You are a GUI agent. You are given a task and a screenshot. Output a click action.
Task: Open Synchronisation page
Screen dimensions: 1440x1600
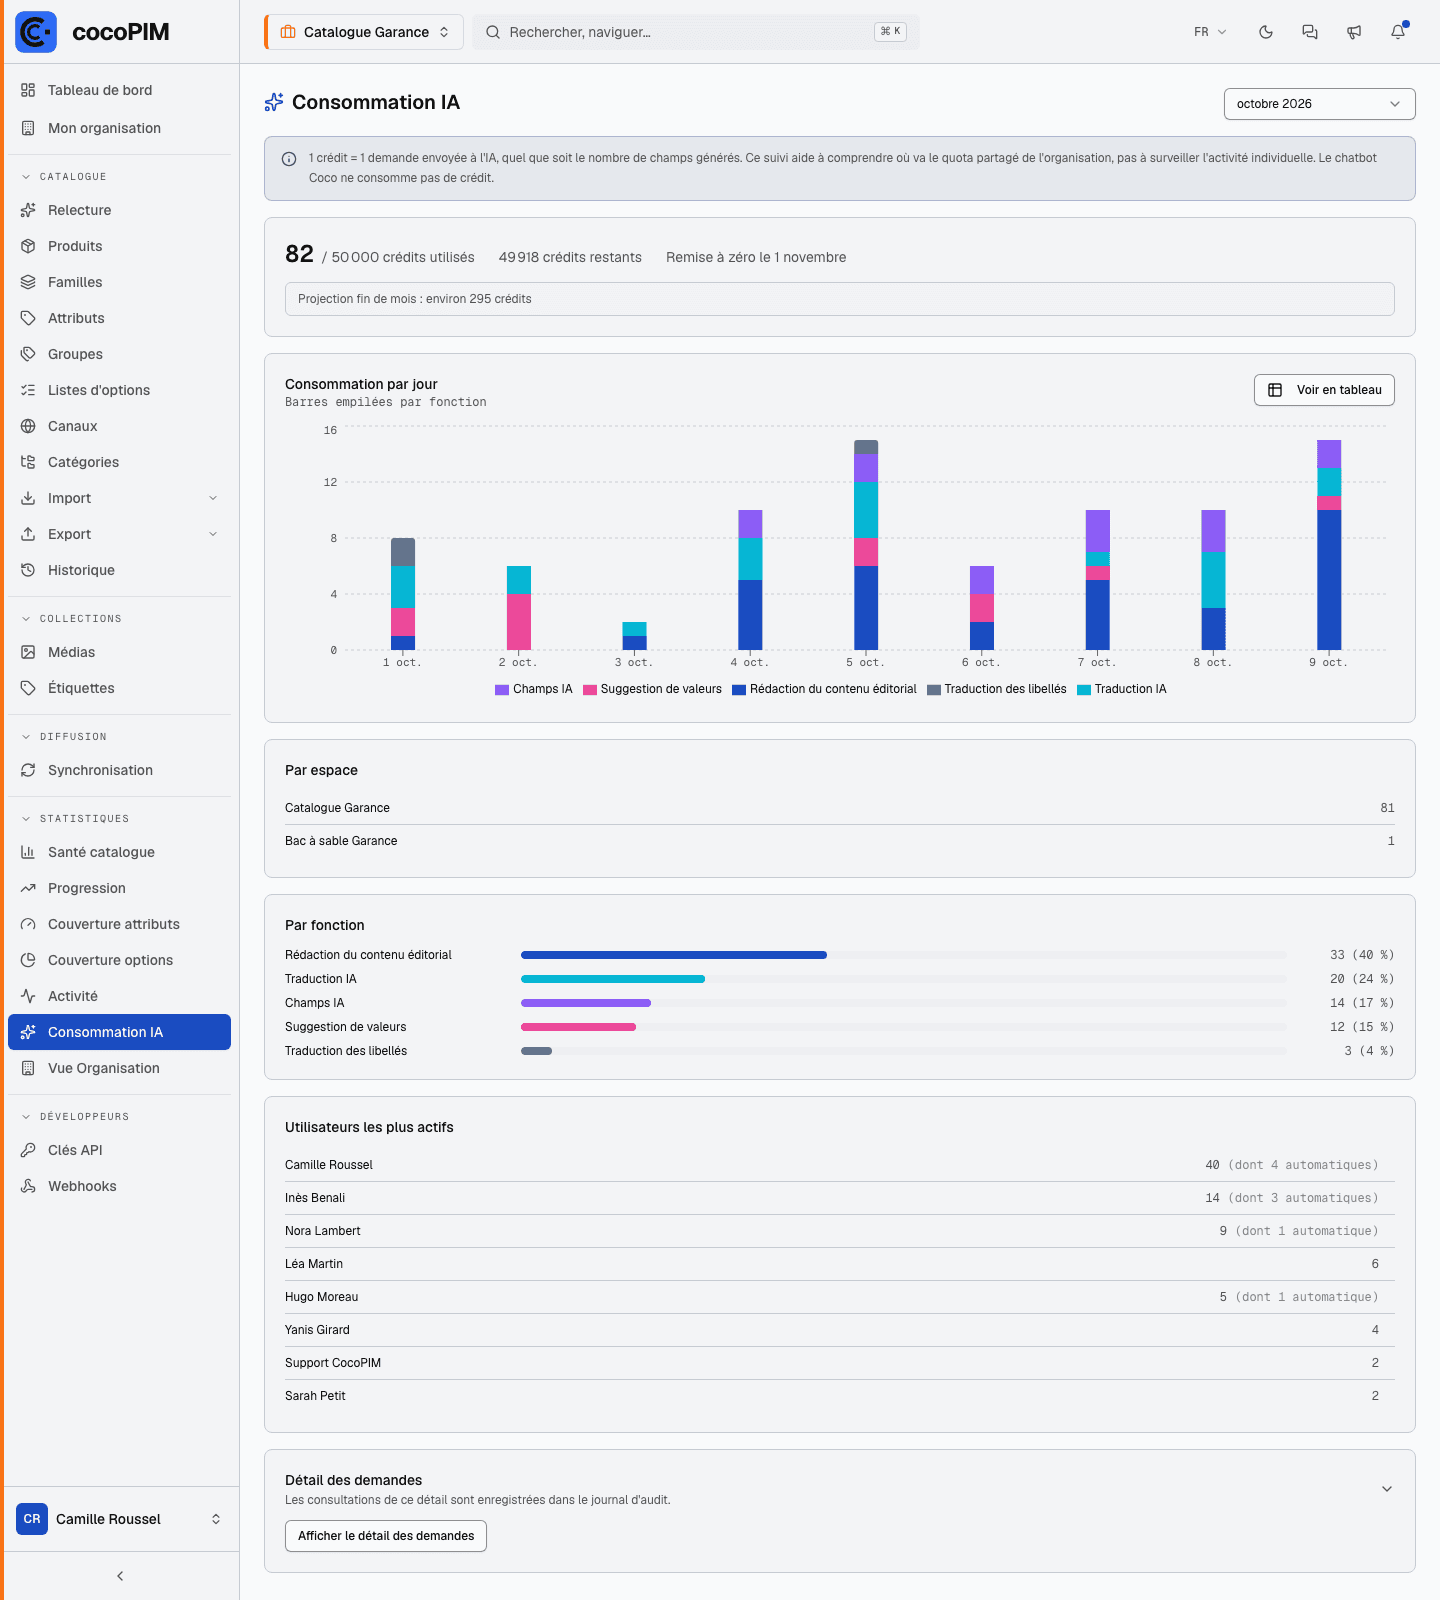[x=120, y=770]
